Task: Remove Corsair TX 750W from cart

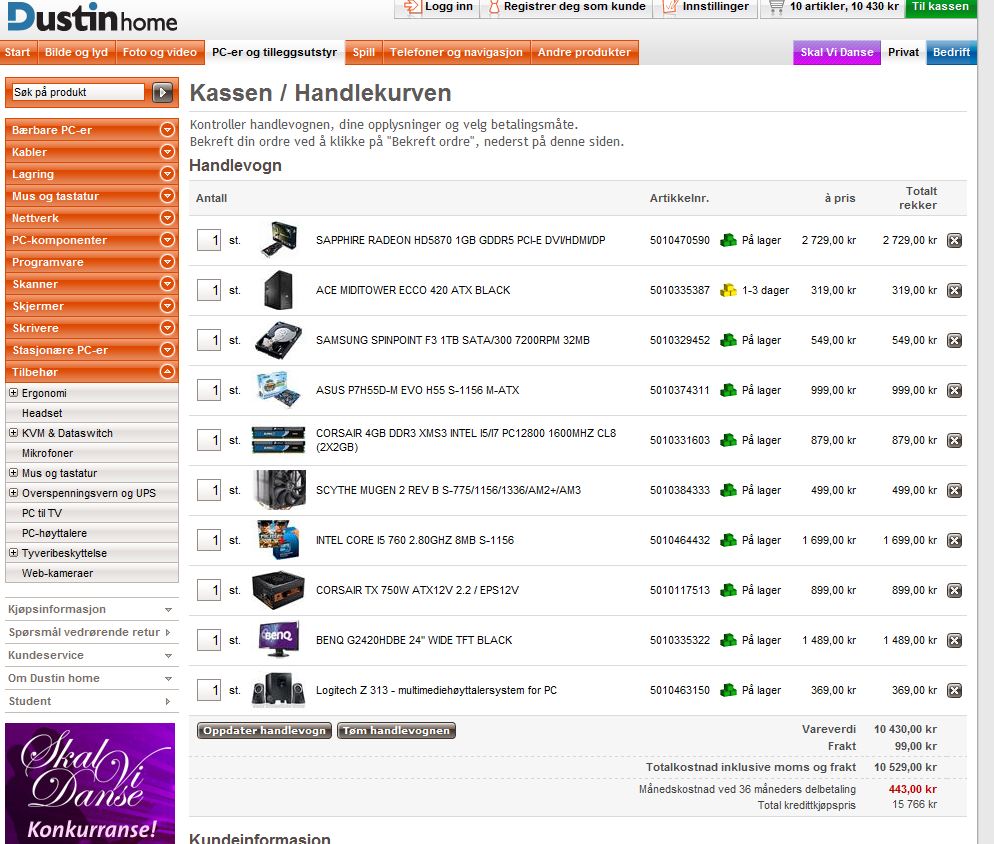Action: coord(954,590)
